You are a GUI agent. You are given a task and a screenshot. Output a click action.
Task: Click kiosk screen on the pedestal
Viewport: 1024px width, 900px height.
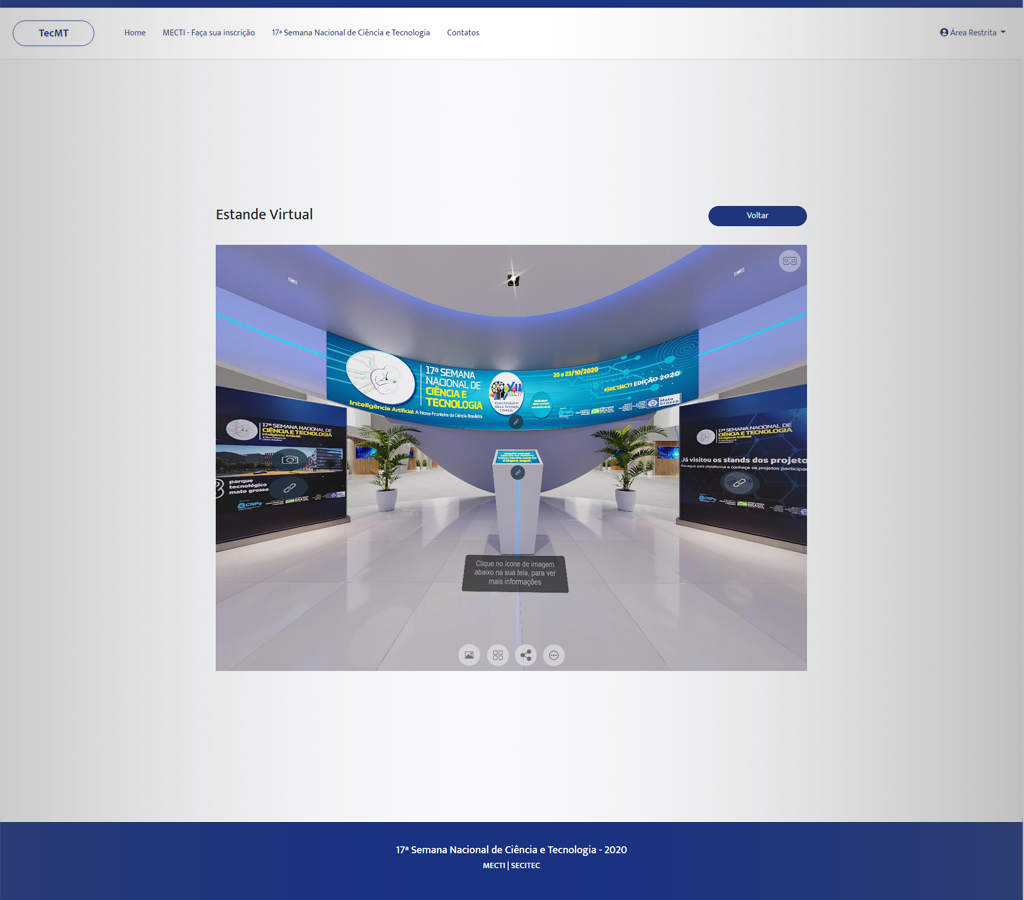[518, 456]
